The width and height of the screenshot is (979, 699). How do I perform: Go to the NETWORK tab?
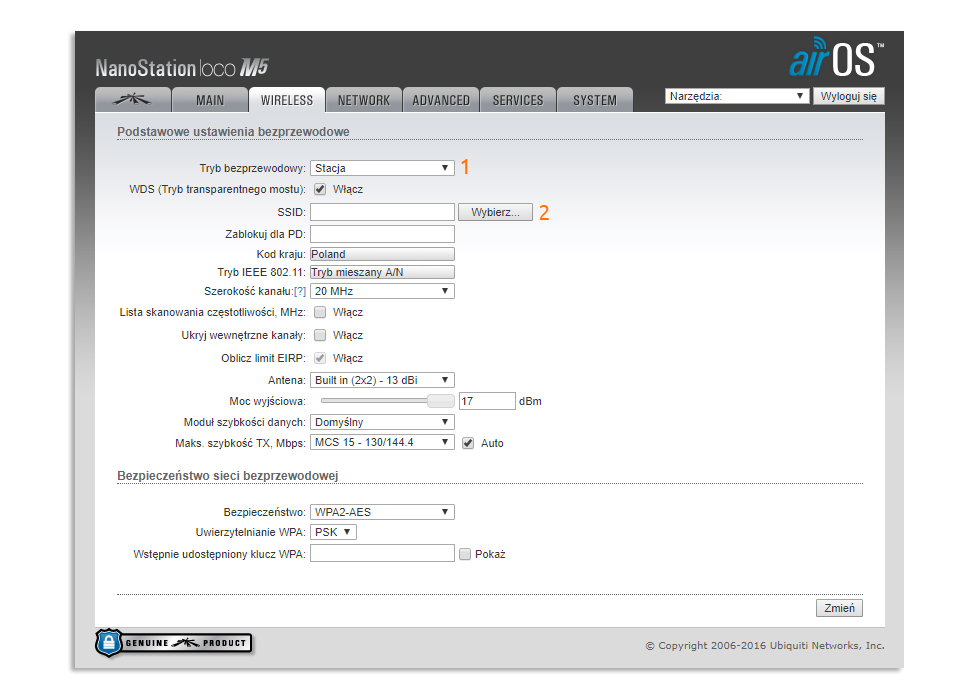364,100
